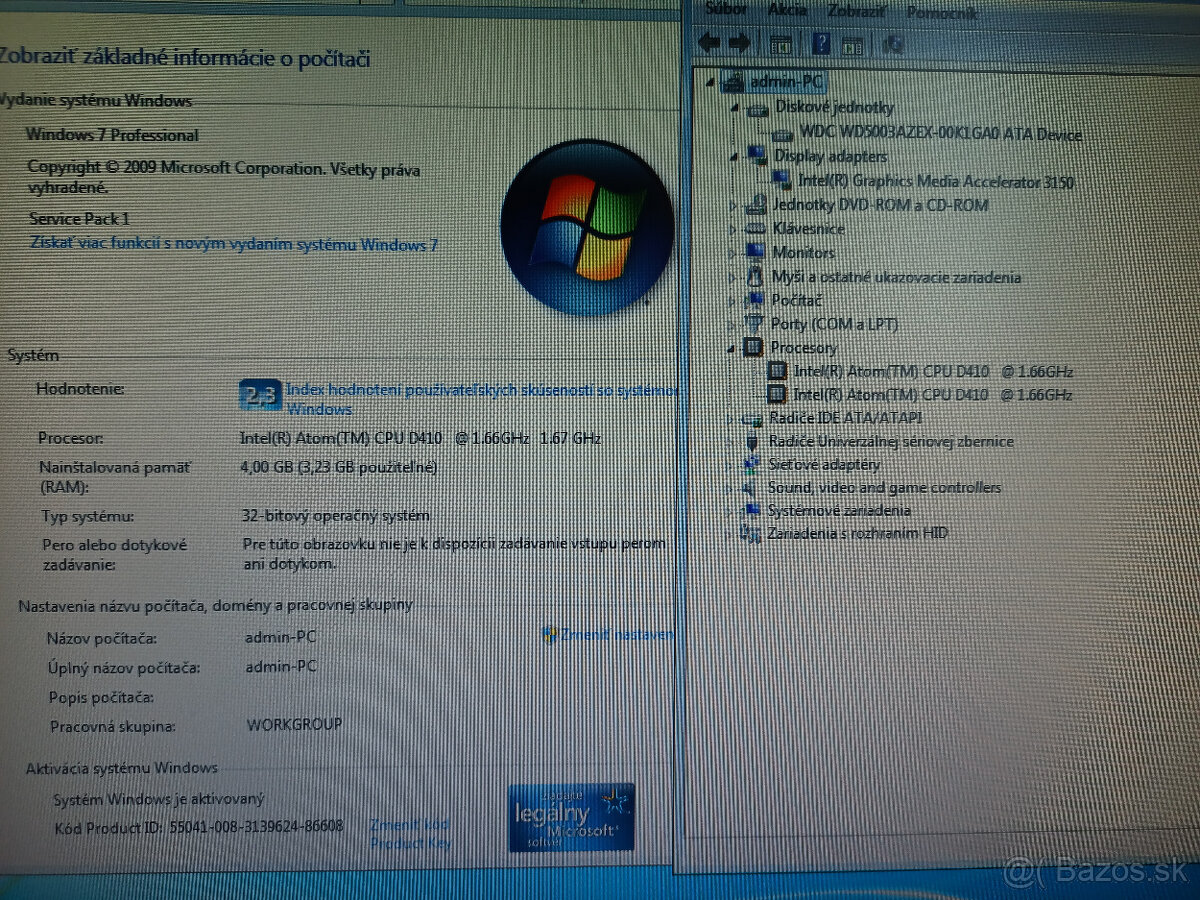Open the Help icon in Device Manager toolbar
The image size is (1200, 900).
click(821, 43)
